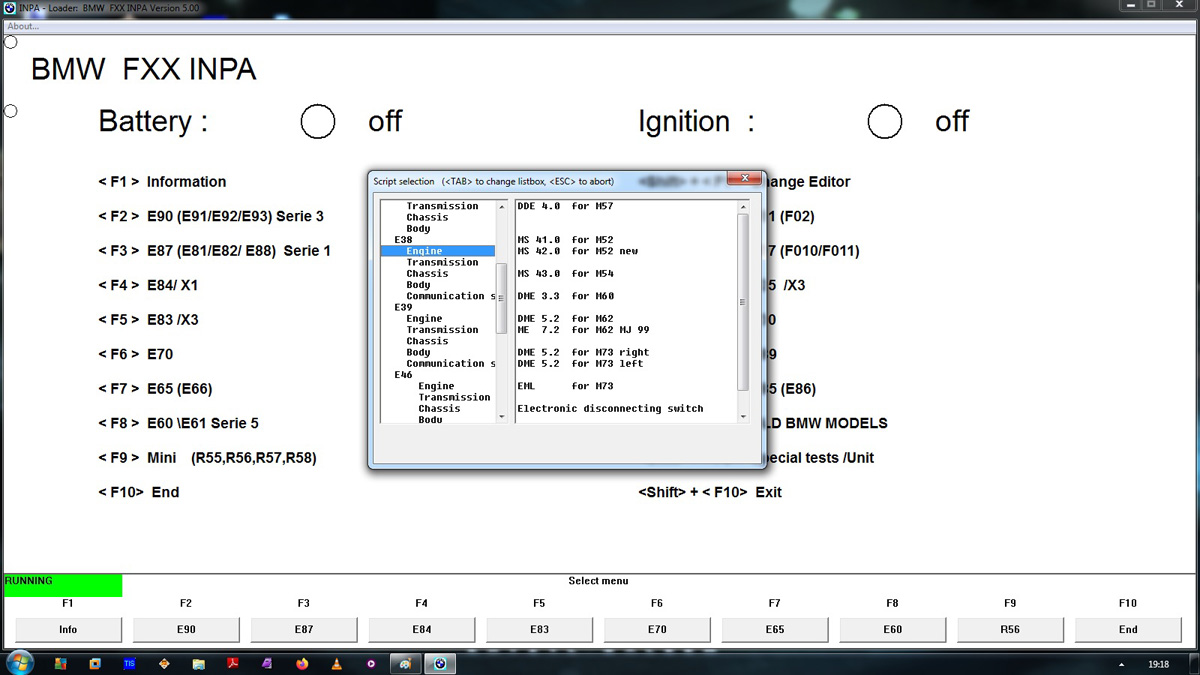Image resolution: width=1200 pixels, height=675 pixels.
Task: Choose 'Electronic disconnecting switch' script
Action: (x=610, y=408)
